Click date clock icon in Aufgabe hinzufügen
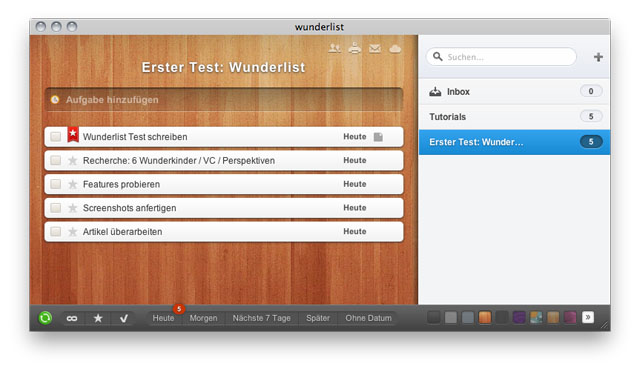The width and height of the screenshot is (640, 372). [55, 100]
